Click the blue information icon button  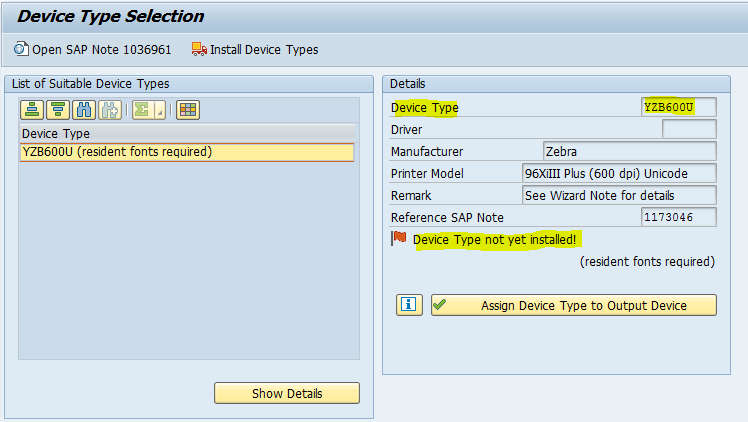click(x=409, y=305)
